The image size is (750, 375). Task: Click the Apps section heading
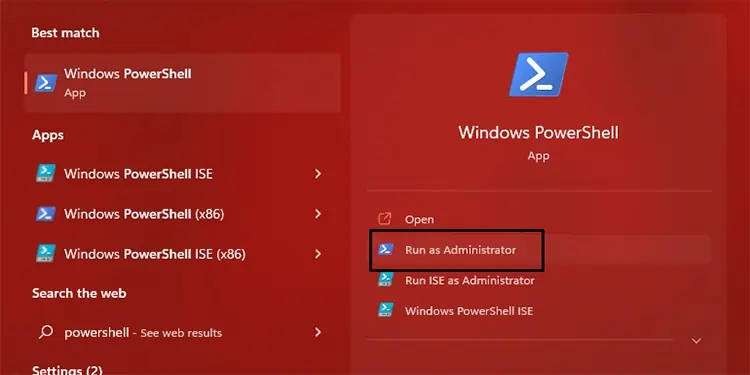48,135
